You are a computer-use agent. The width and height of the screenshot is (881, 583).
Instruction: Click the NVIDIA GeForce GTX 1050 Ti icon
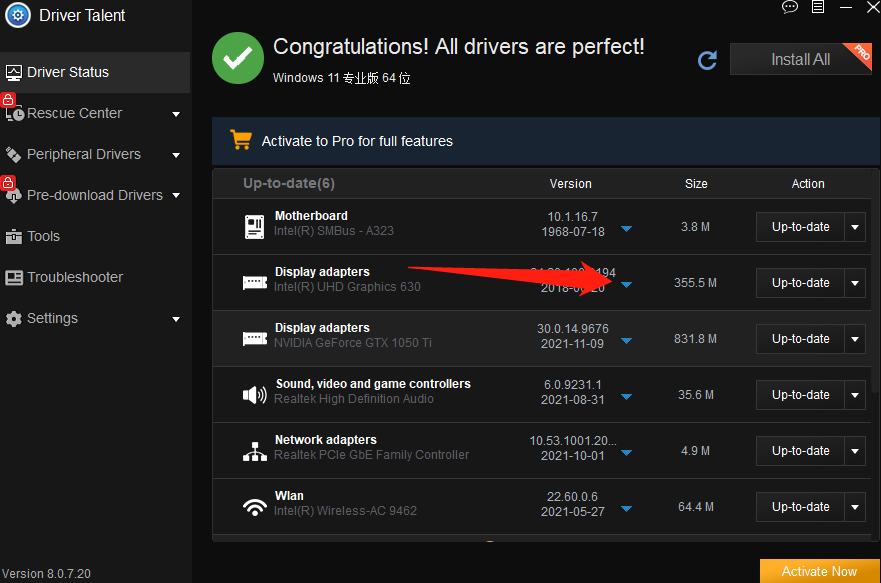click(255, 338)
